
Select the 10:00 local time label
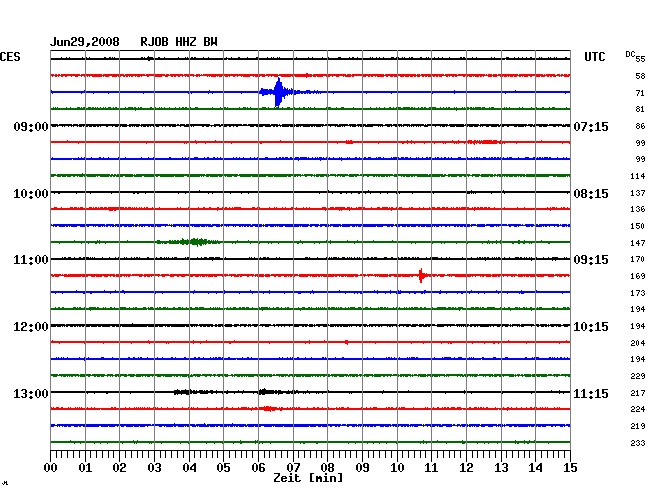click(x=31, y=194)
